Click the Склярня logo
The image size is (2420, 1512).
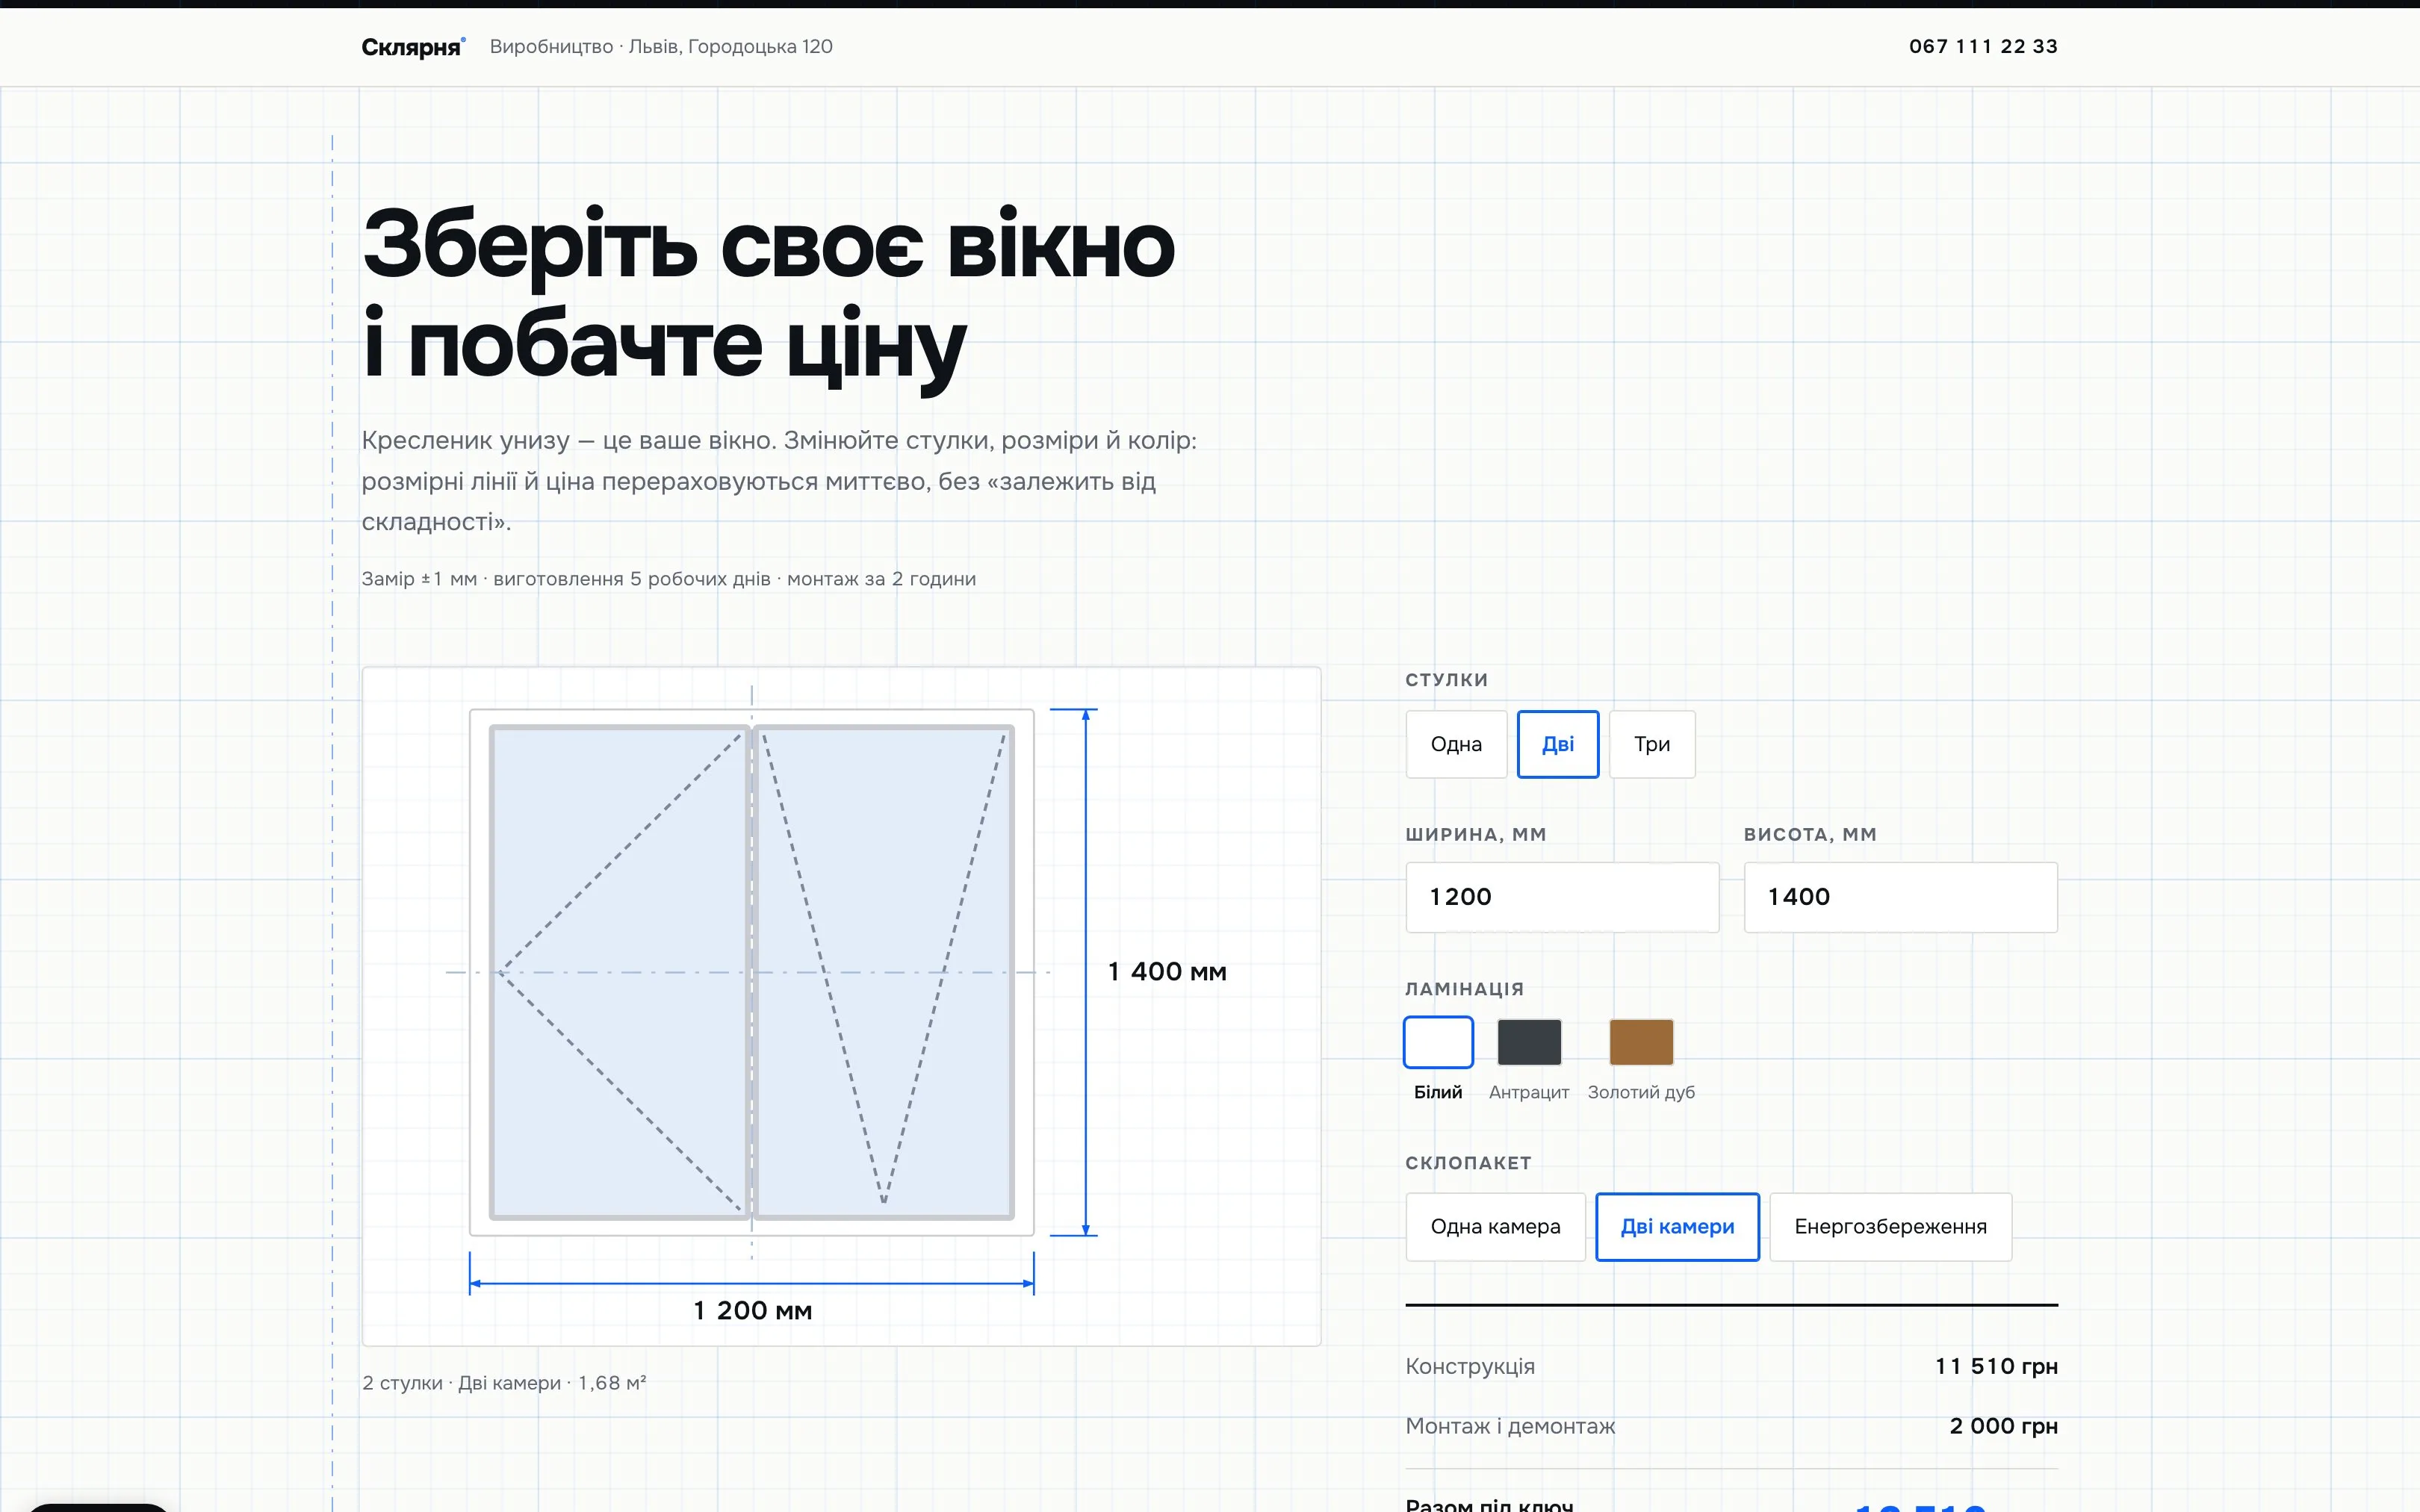pyautogui.click(x=413, y=47)
